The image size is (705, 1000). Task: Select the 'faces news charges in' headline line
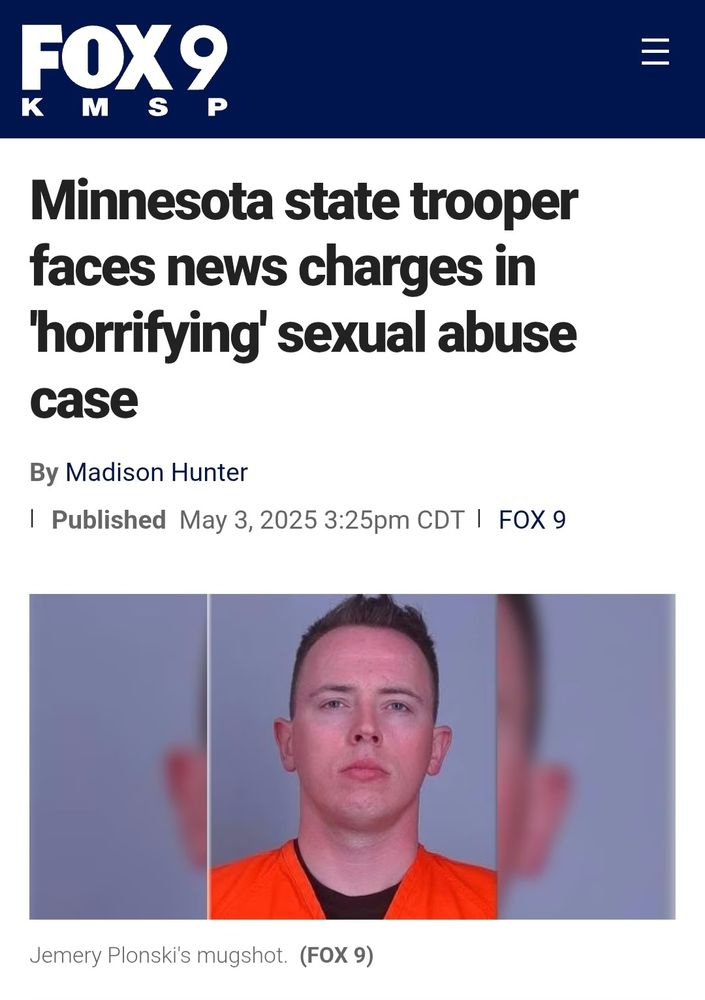click(x=283, y=269)
